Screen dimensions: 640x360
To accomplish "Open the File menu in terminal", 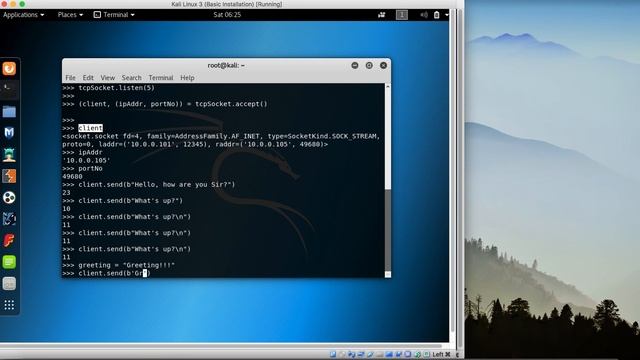I will [x=70, y=78].
